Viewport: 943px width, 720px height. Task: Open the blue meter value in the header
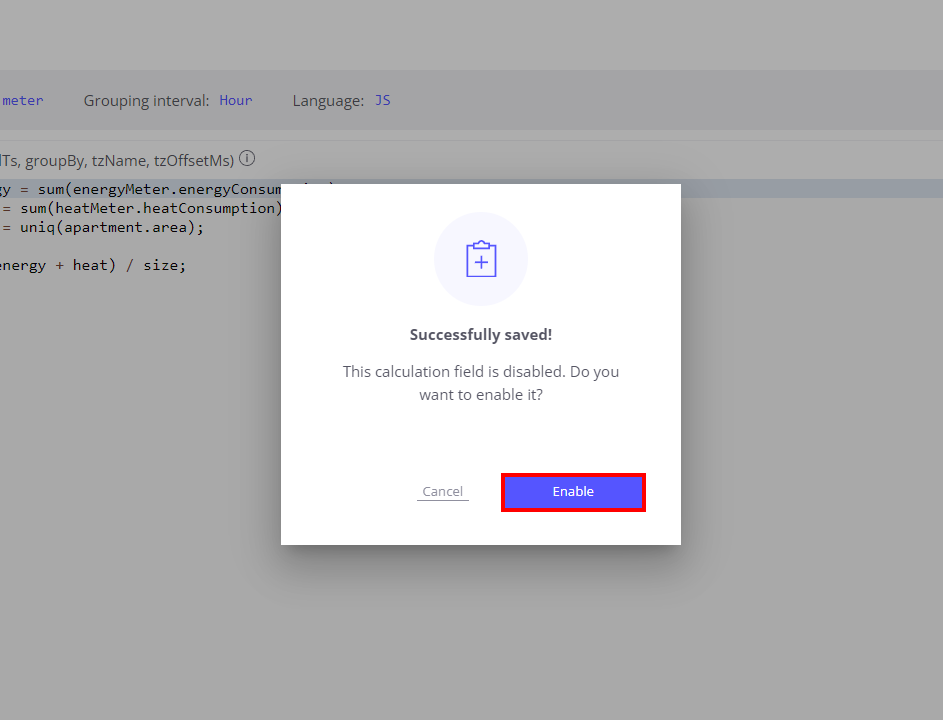click(22, 100)
